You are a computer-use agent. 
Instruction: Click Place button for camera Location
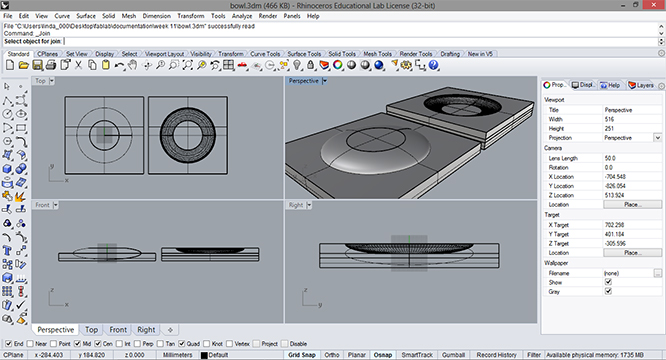[x=632, y=205]
